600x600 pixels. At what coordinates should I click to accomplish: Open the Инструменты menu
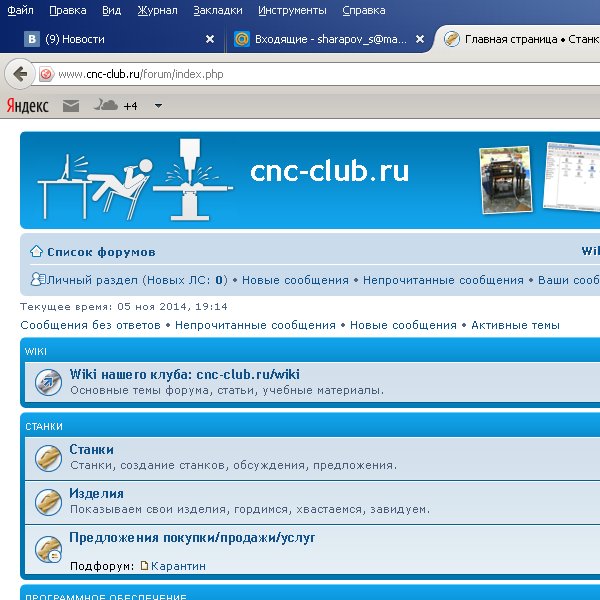tap(292, 10)
